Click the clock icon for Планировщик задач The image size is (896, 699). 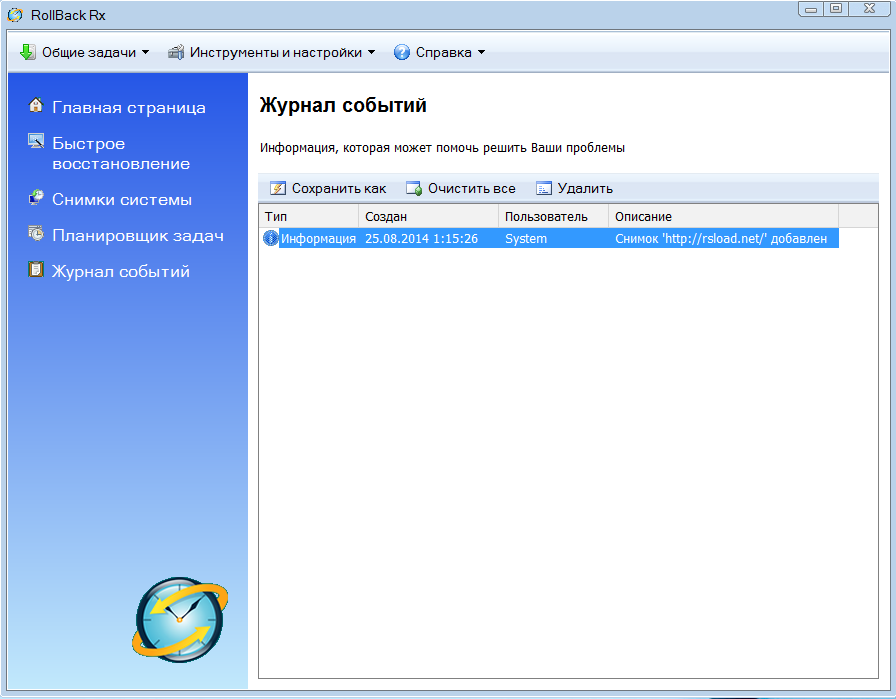(x=36, y=233)
